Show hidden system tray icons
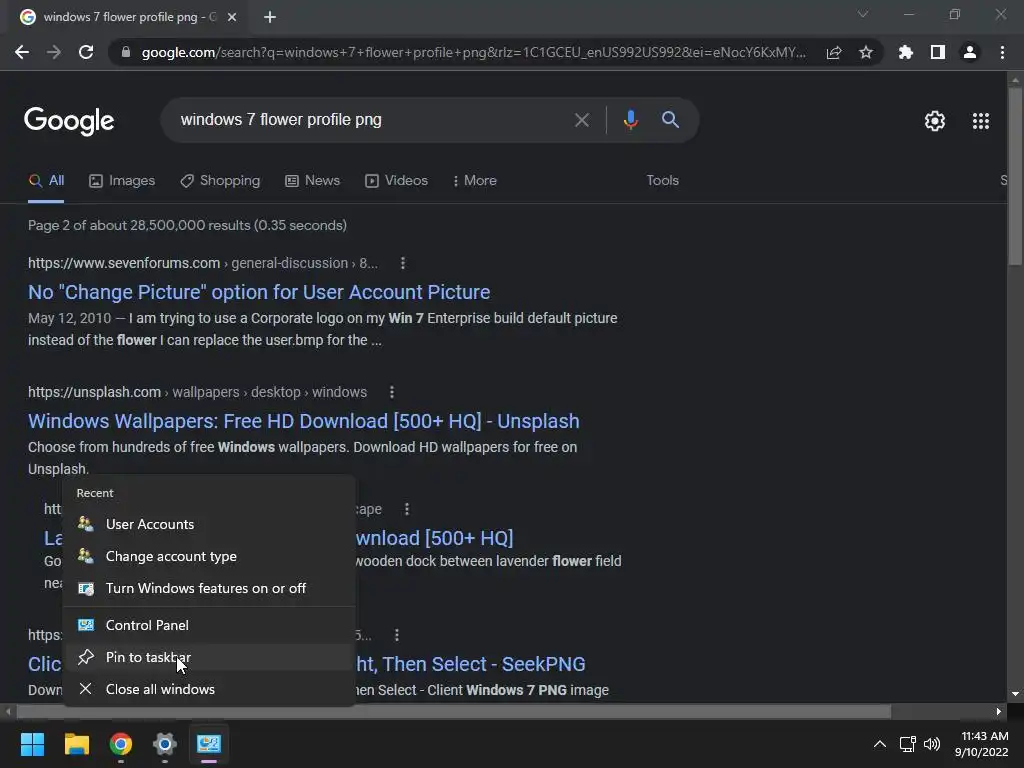The width and height of the screenshot is (1024, 768). click(880, 744)
